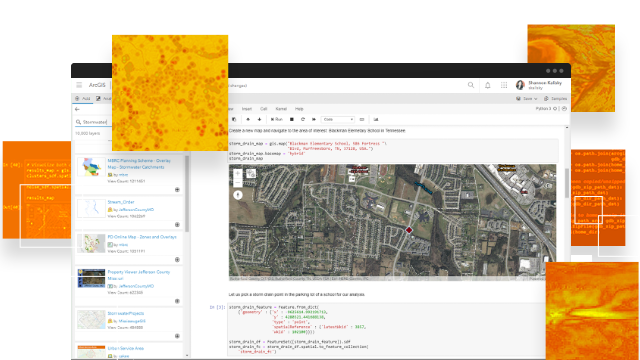
Task: Paste cells with clipboard icon
Action: [234, 120]
